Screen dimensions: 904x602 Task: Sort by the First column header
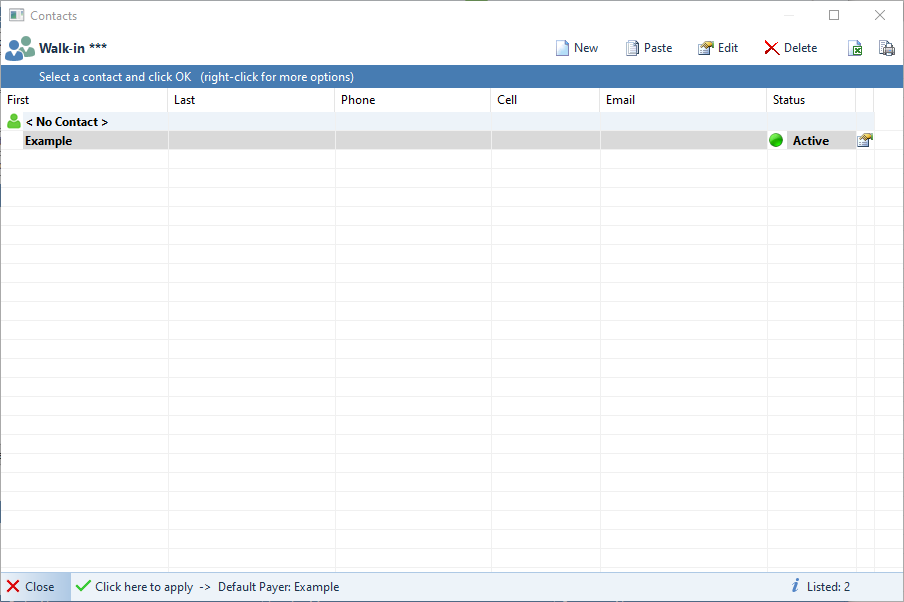[84, 100]
